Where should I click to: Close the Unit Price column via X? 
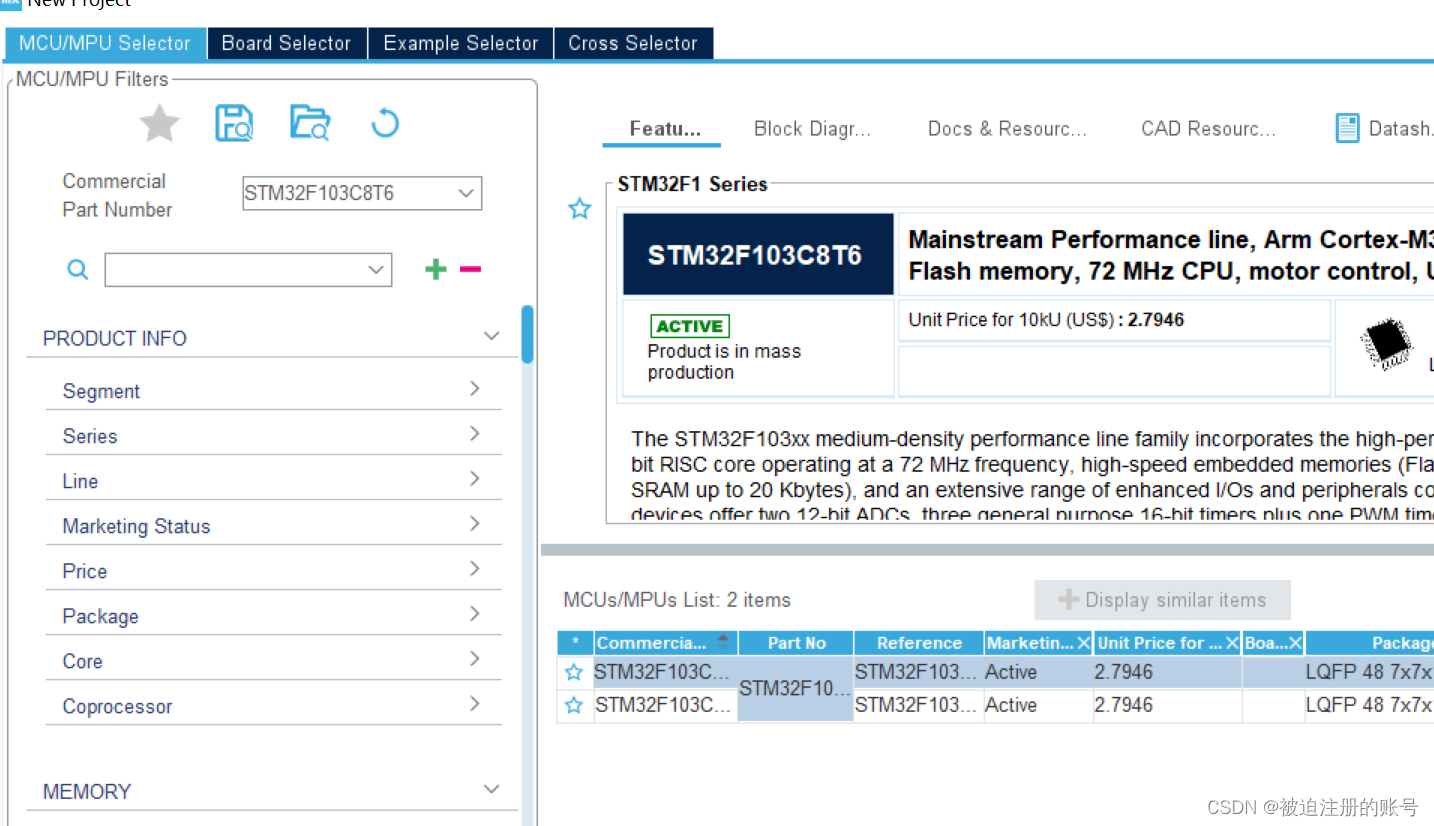tap(1232, 643)
